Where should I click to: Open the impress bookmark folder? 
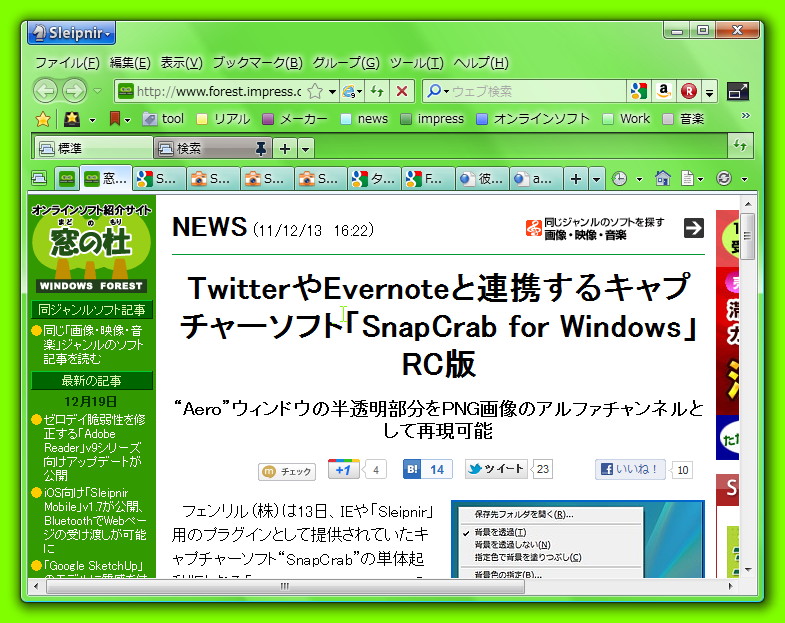pos(433,119)
